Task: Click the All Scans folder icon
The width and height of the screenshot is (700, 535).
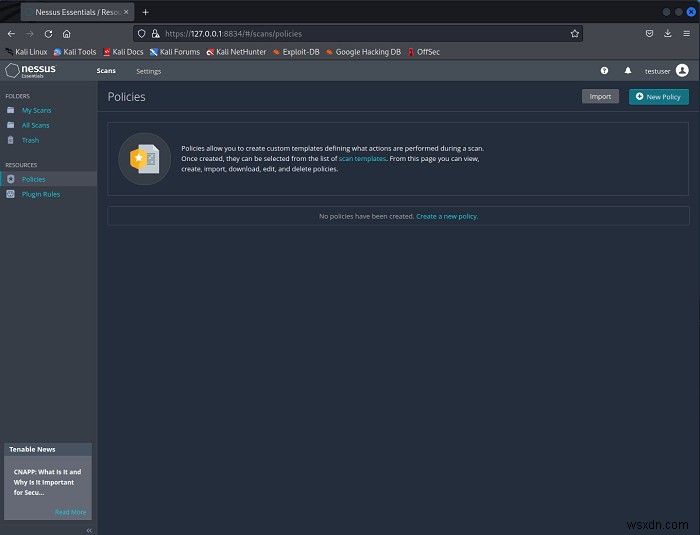Action: coord(11,125)
